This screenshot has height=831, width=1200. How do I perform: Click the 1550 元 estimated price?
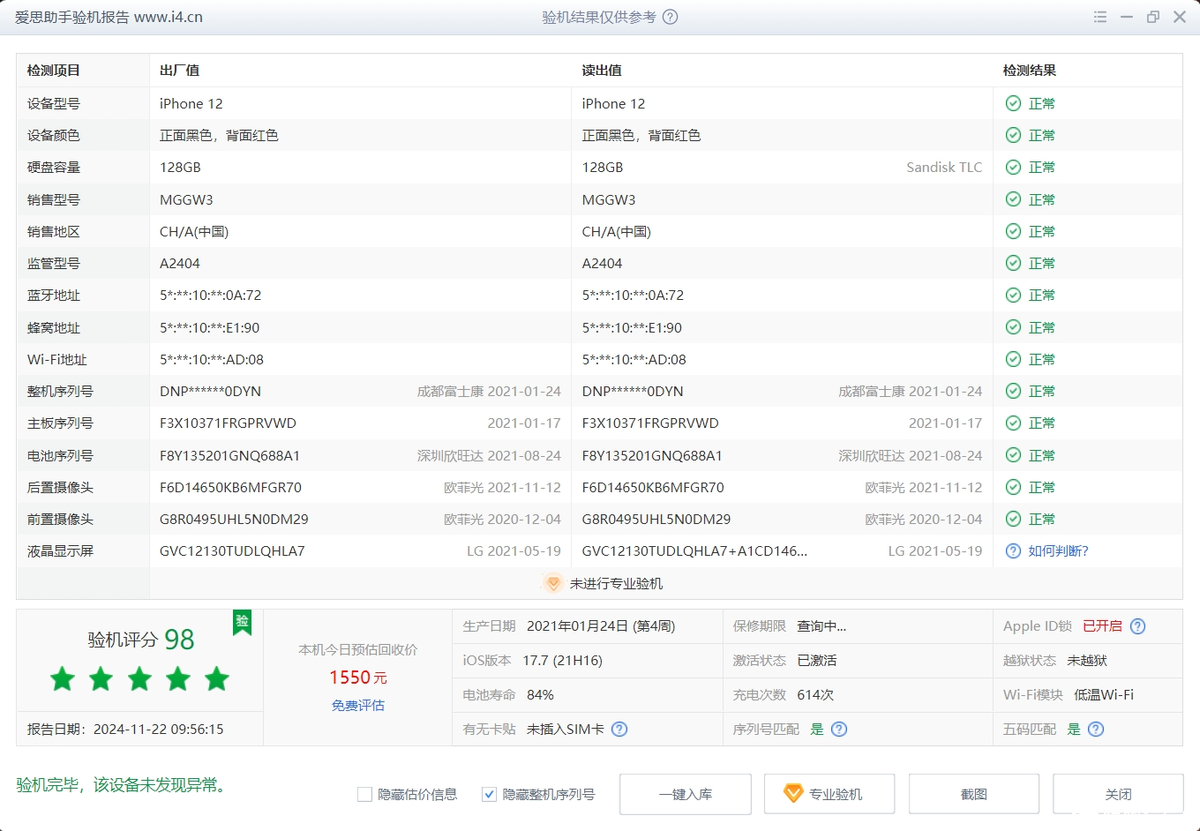[358, 677]
